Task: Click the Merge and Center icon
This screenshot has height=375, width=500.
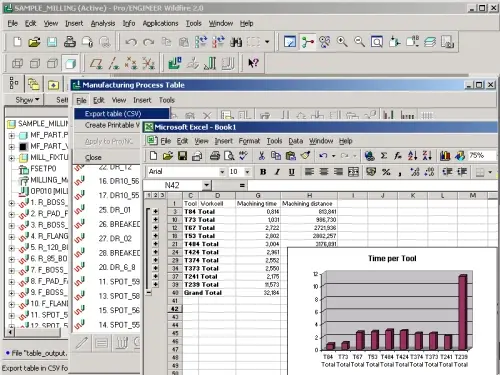Action: 353,172
